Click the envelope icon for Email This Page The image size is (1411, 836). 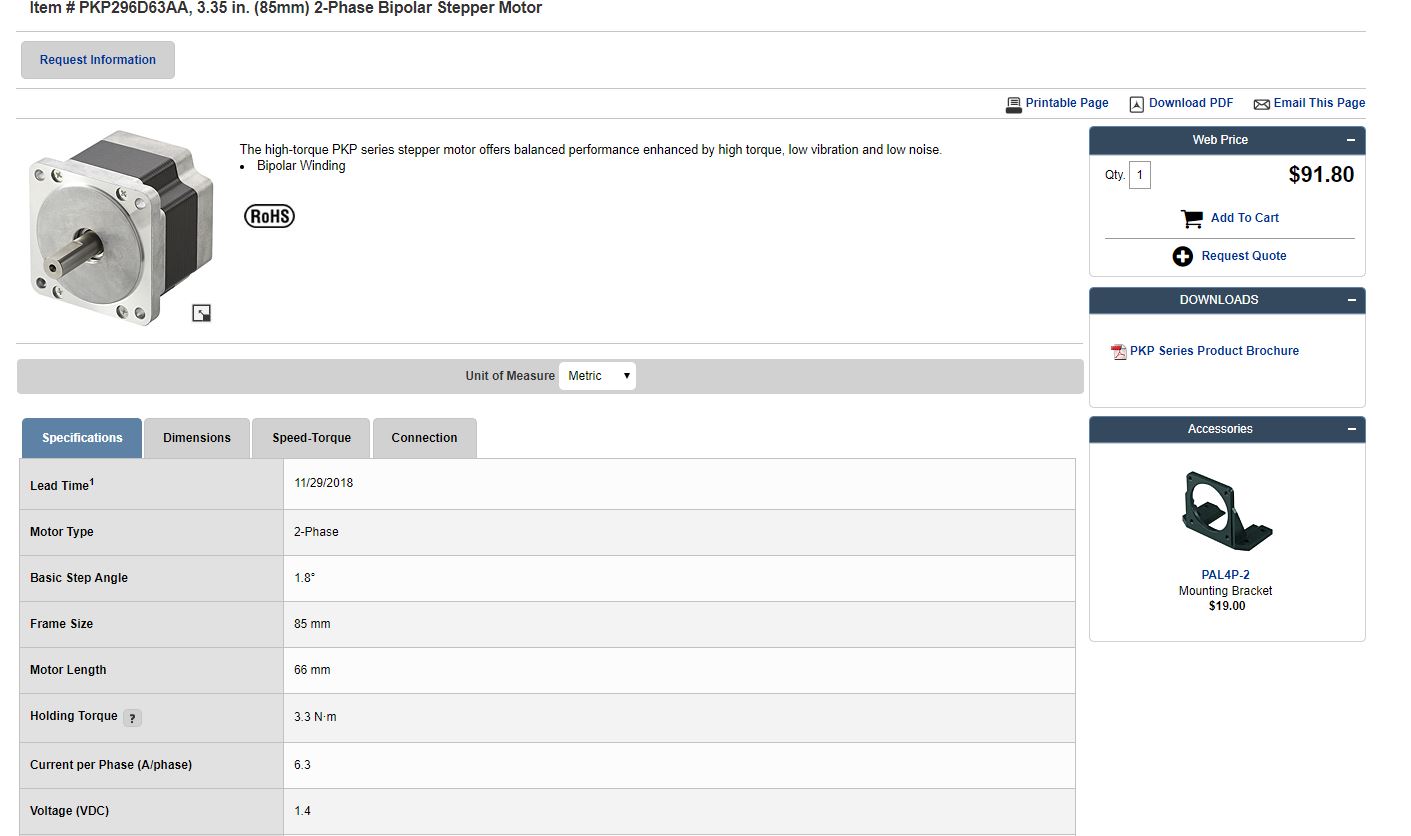pos(1261,104)
